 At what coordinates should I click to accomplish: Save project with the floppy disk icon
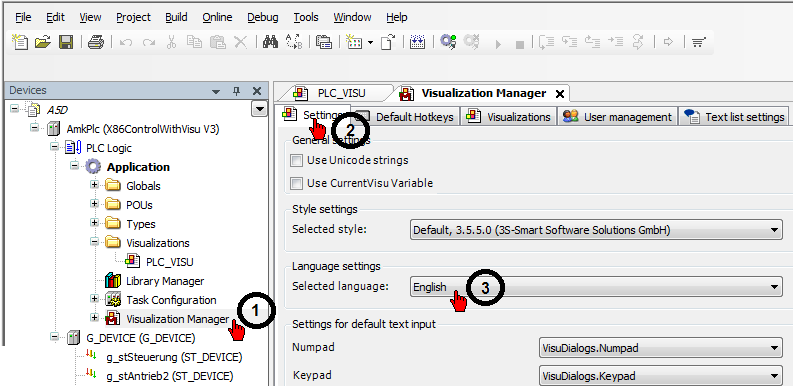(66, 42)
